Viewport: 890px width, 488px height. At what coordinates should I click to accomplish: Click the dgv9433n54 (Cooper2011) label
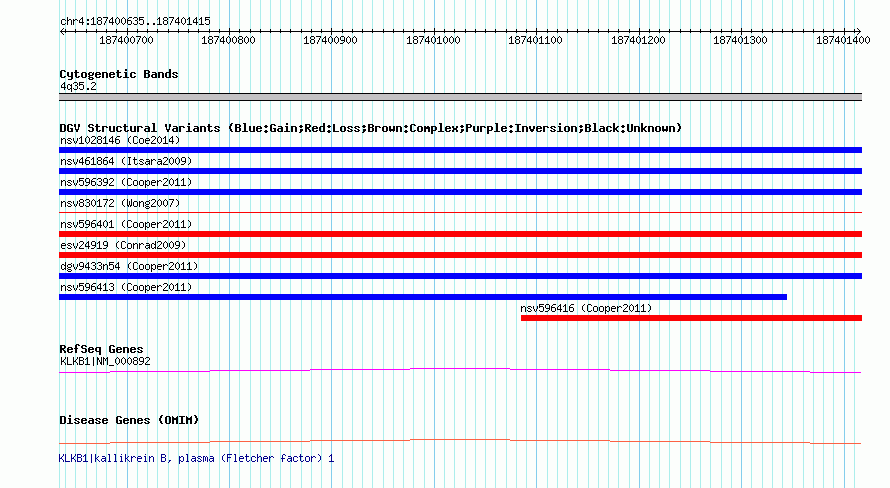click(129, 266)
